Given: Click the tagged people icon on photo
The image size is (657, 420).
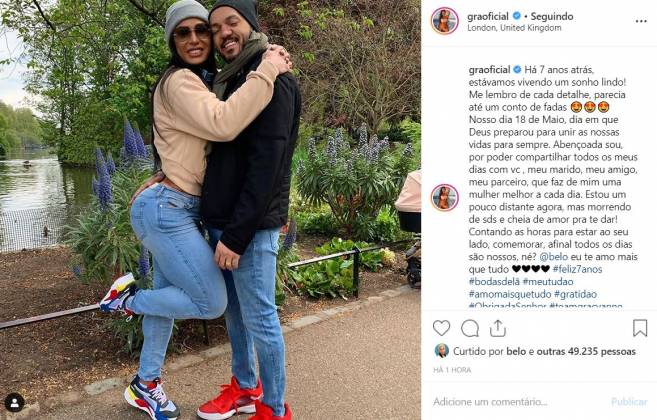Looking at the screenshot, I should [x=15, y=402].
